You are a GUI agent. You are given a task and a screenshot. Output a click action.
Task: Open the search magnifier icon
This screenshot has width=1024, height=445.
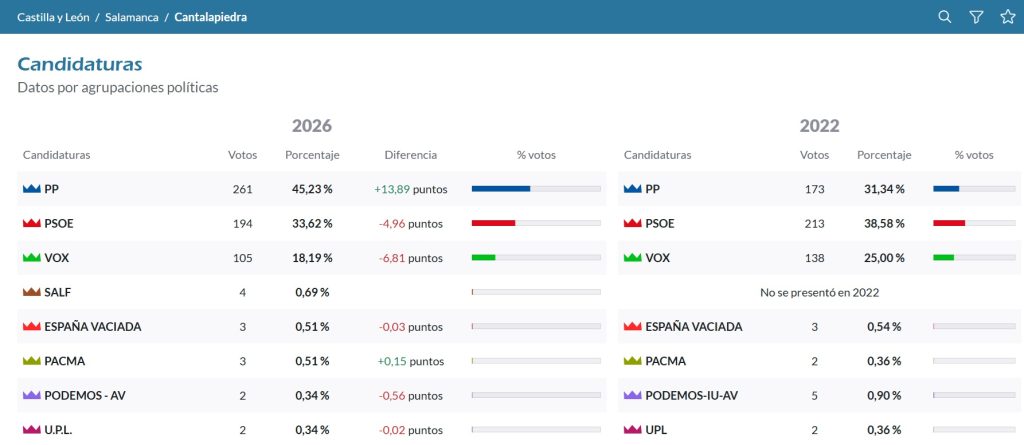click(944, 17)
